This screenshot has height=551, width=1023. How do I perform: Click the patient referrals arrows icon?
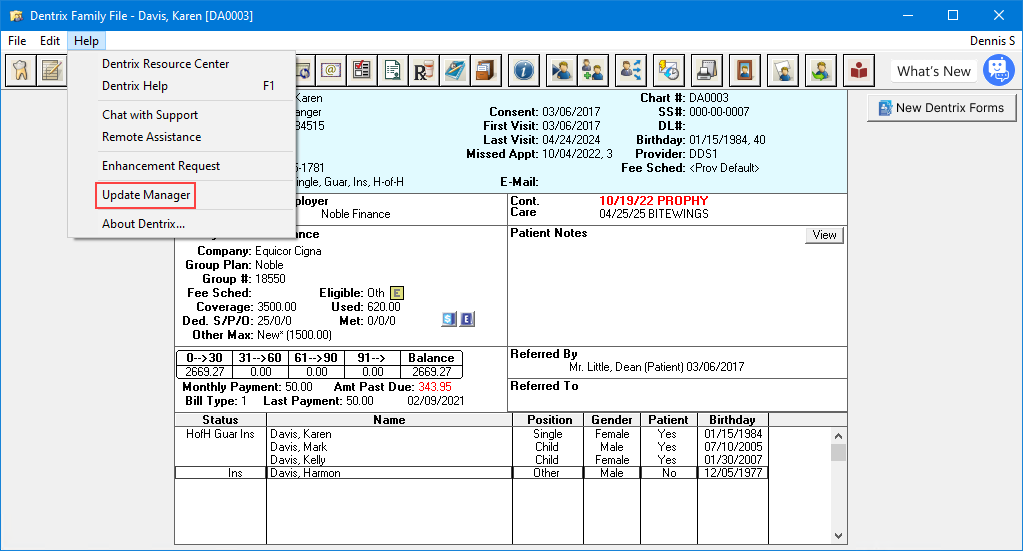(631, 70)
